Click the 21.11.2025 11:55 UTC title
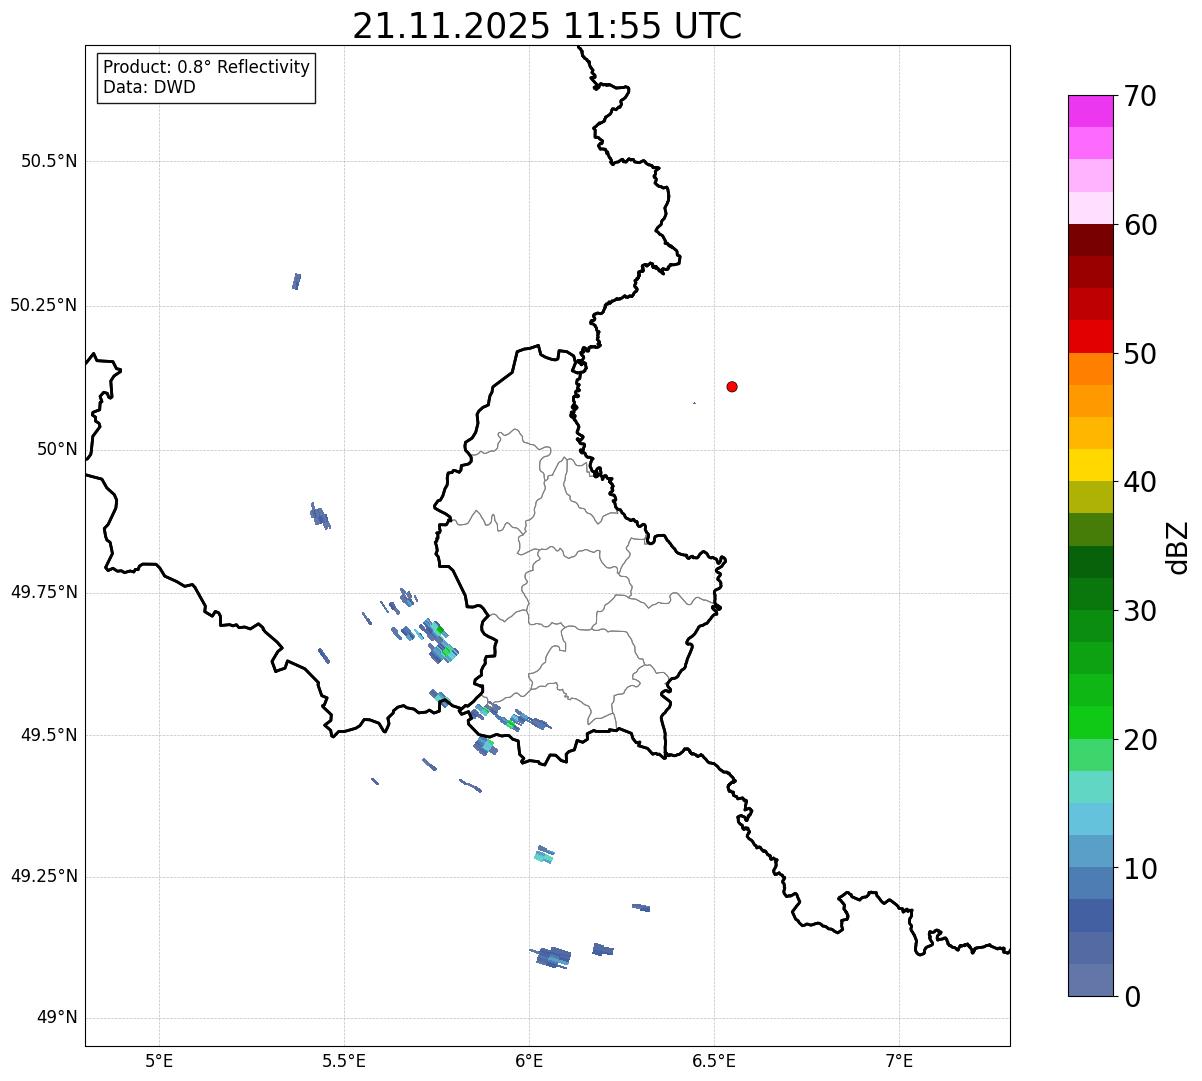1202x1081 pixels. click(547, 26)
